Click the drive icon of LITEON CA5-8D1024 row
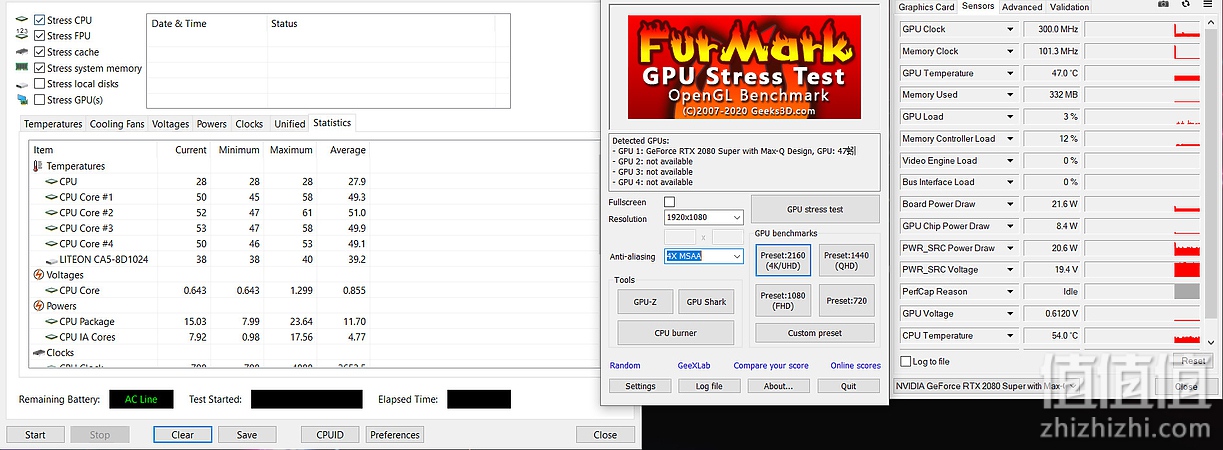The width and height of the screenshot is (1223, 450). 51,260
